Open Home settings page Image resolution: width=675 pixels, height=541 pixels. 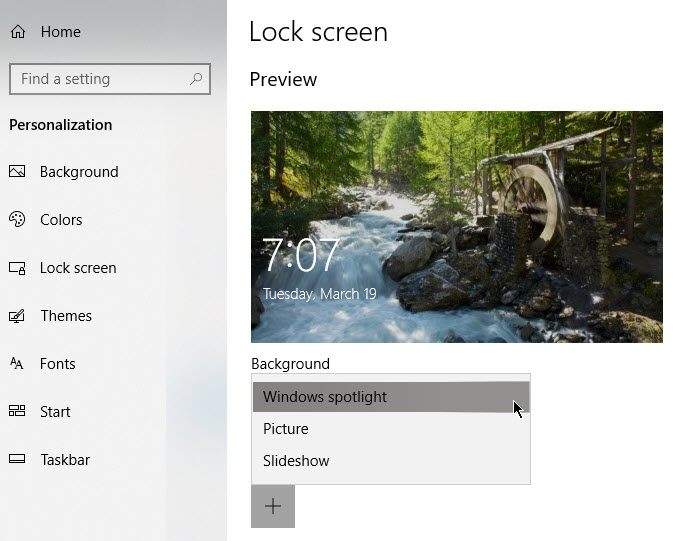61,32
